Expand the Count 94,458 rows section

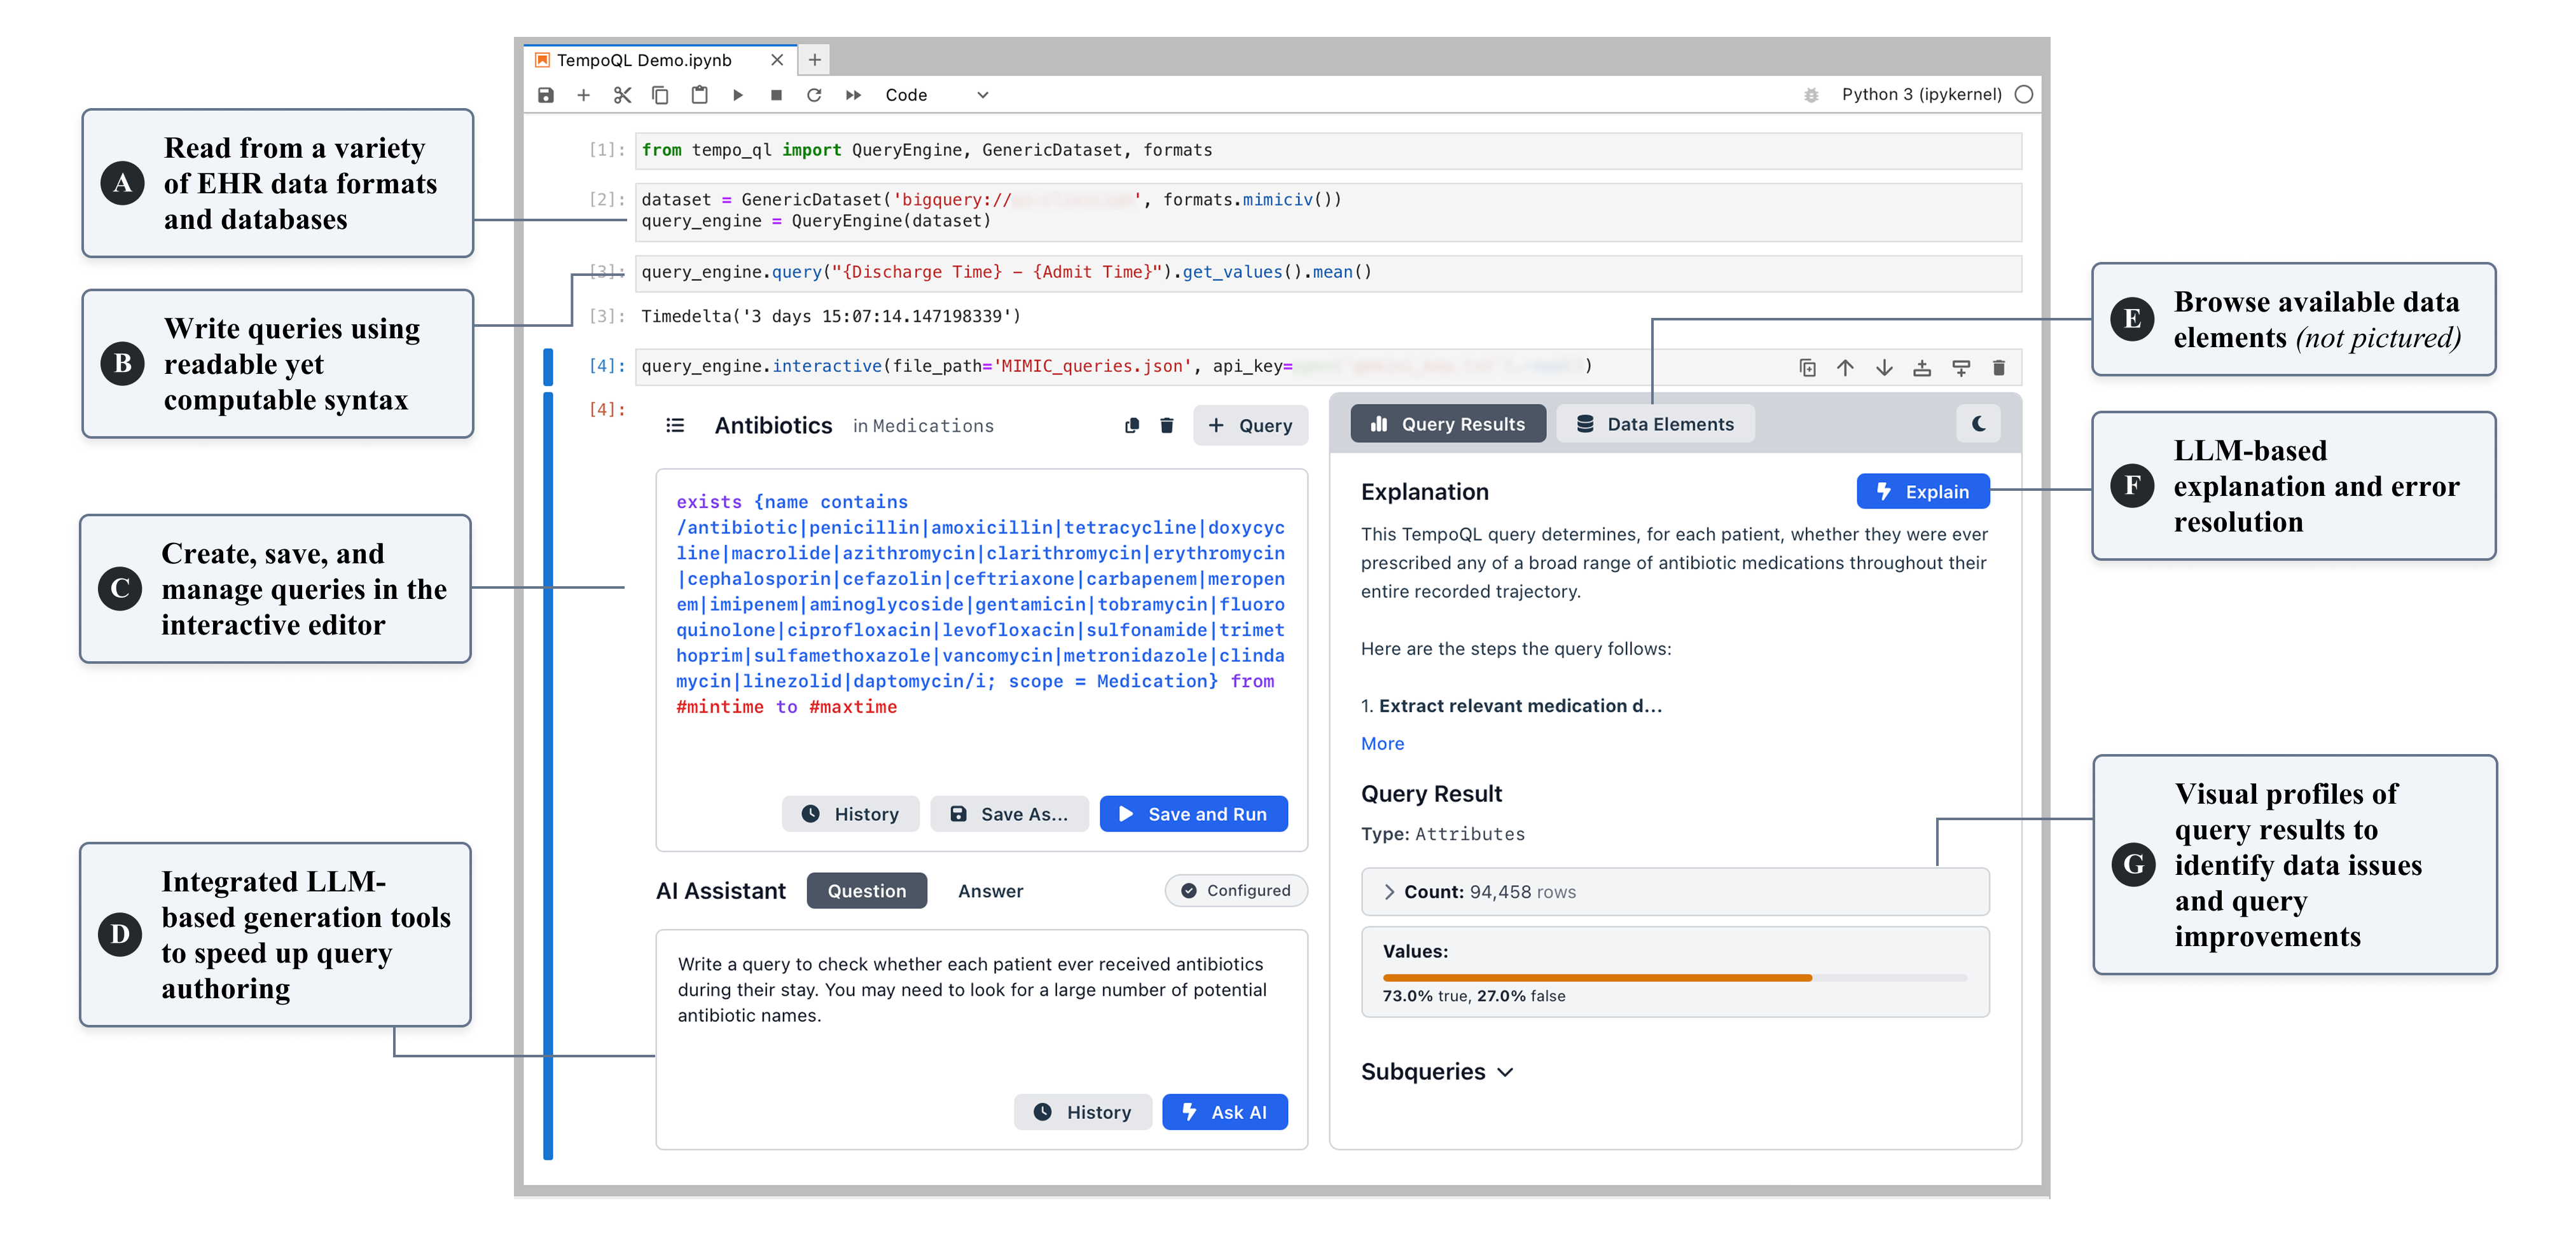click(1389, 892)
